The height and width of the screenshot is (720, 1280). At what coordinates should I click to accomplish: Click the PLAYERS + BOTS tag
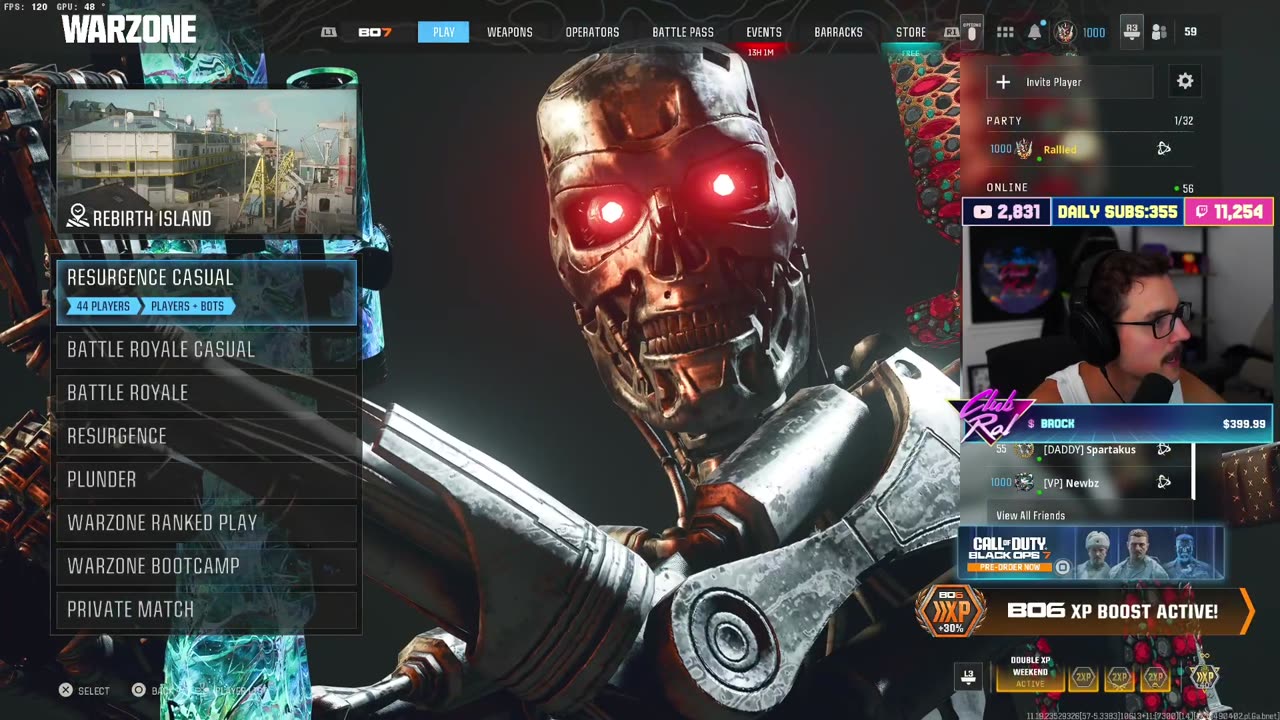pyautogui.click(x=188, y=306)
